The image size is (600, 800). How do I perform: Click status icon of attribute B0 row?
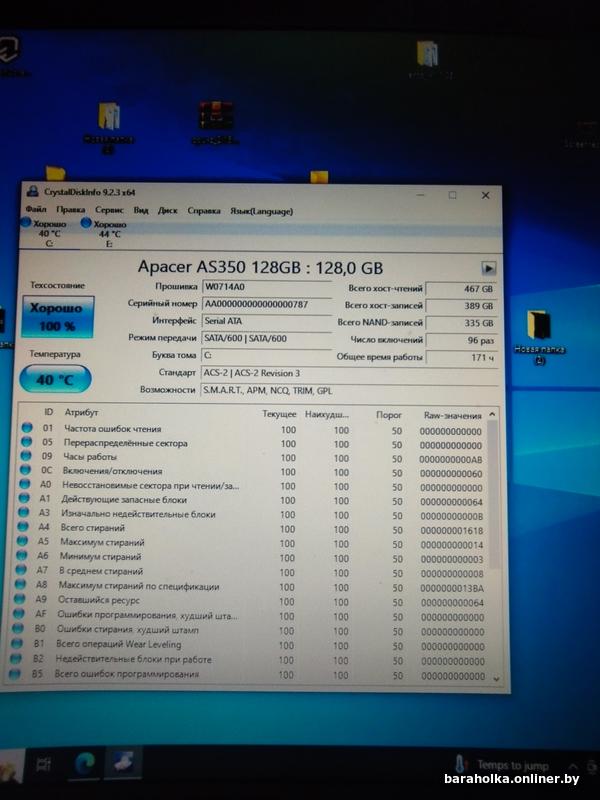(x=18, y=628)
